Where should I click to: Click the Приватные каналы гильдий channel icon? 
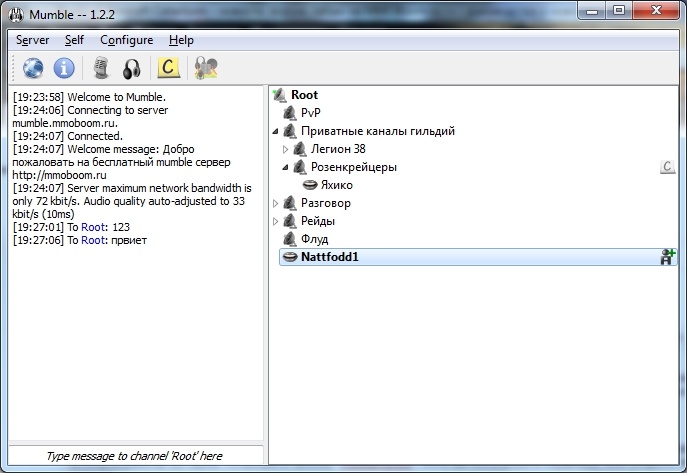coord(290,131)
